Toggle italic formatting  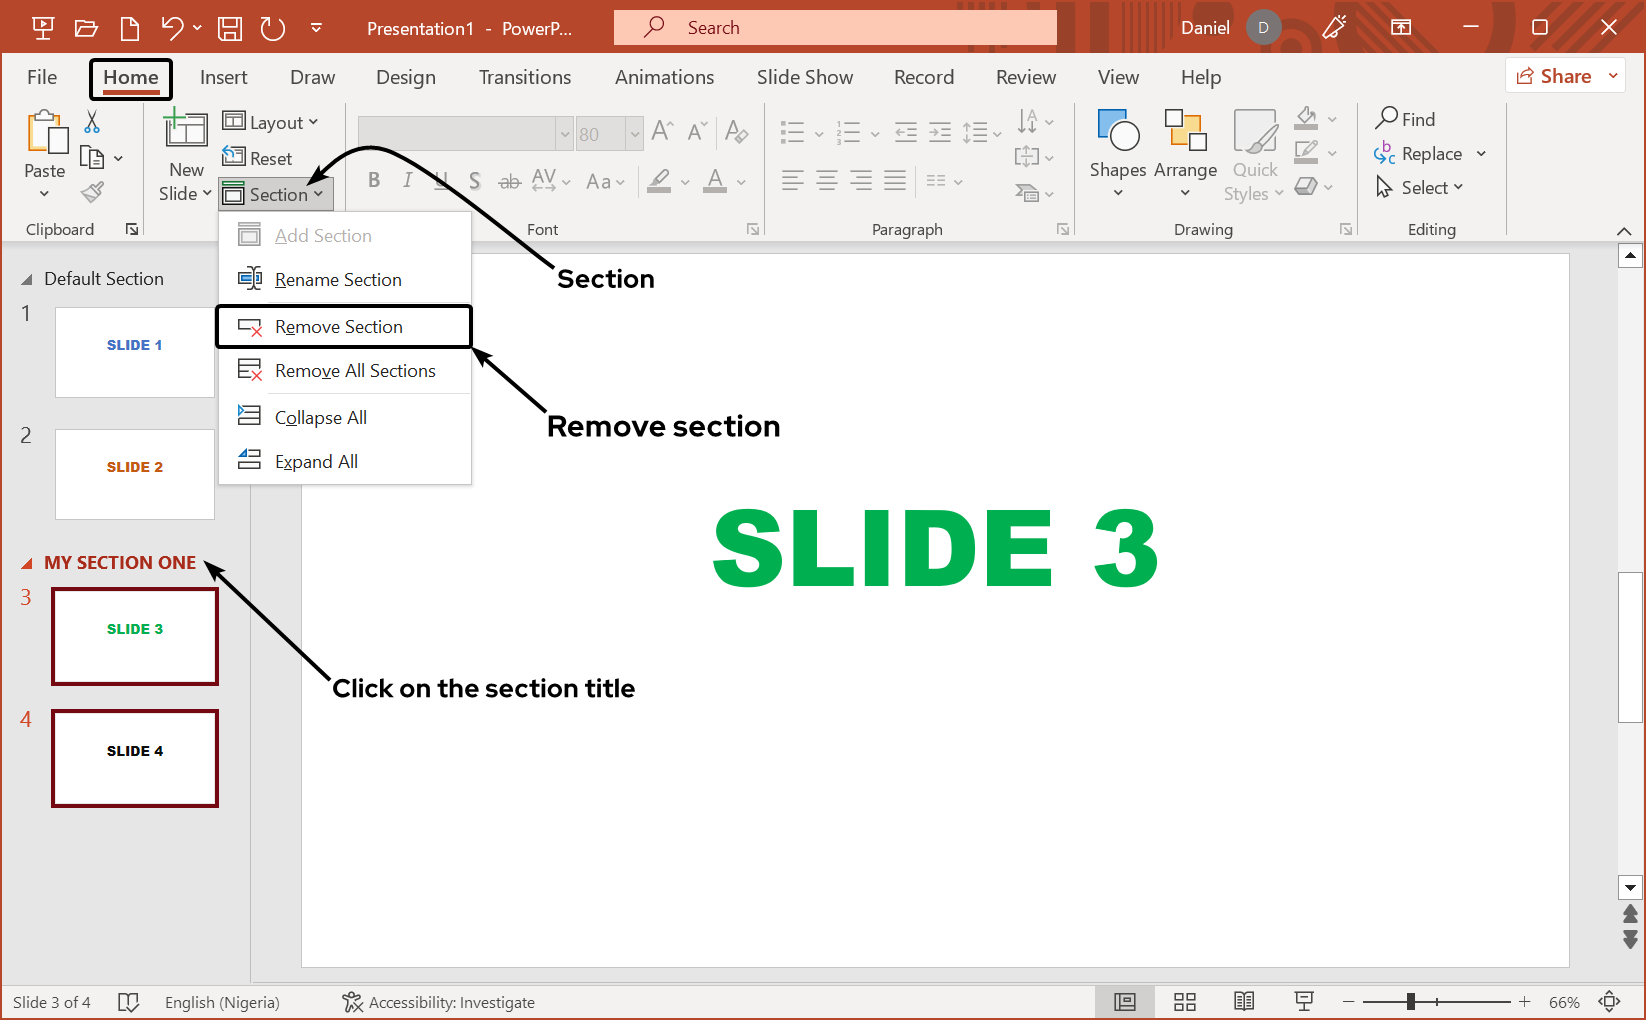407,180
